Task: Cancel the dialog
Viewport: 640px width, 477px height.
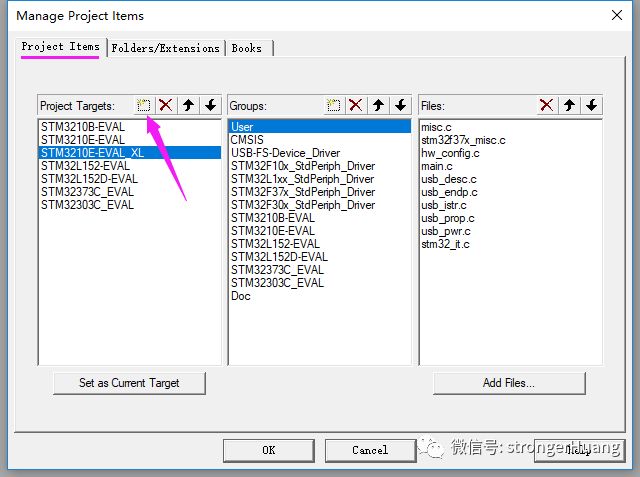Action: [x=370, y=450]
